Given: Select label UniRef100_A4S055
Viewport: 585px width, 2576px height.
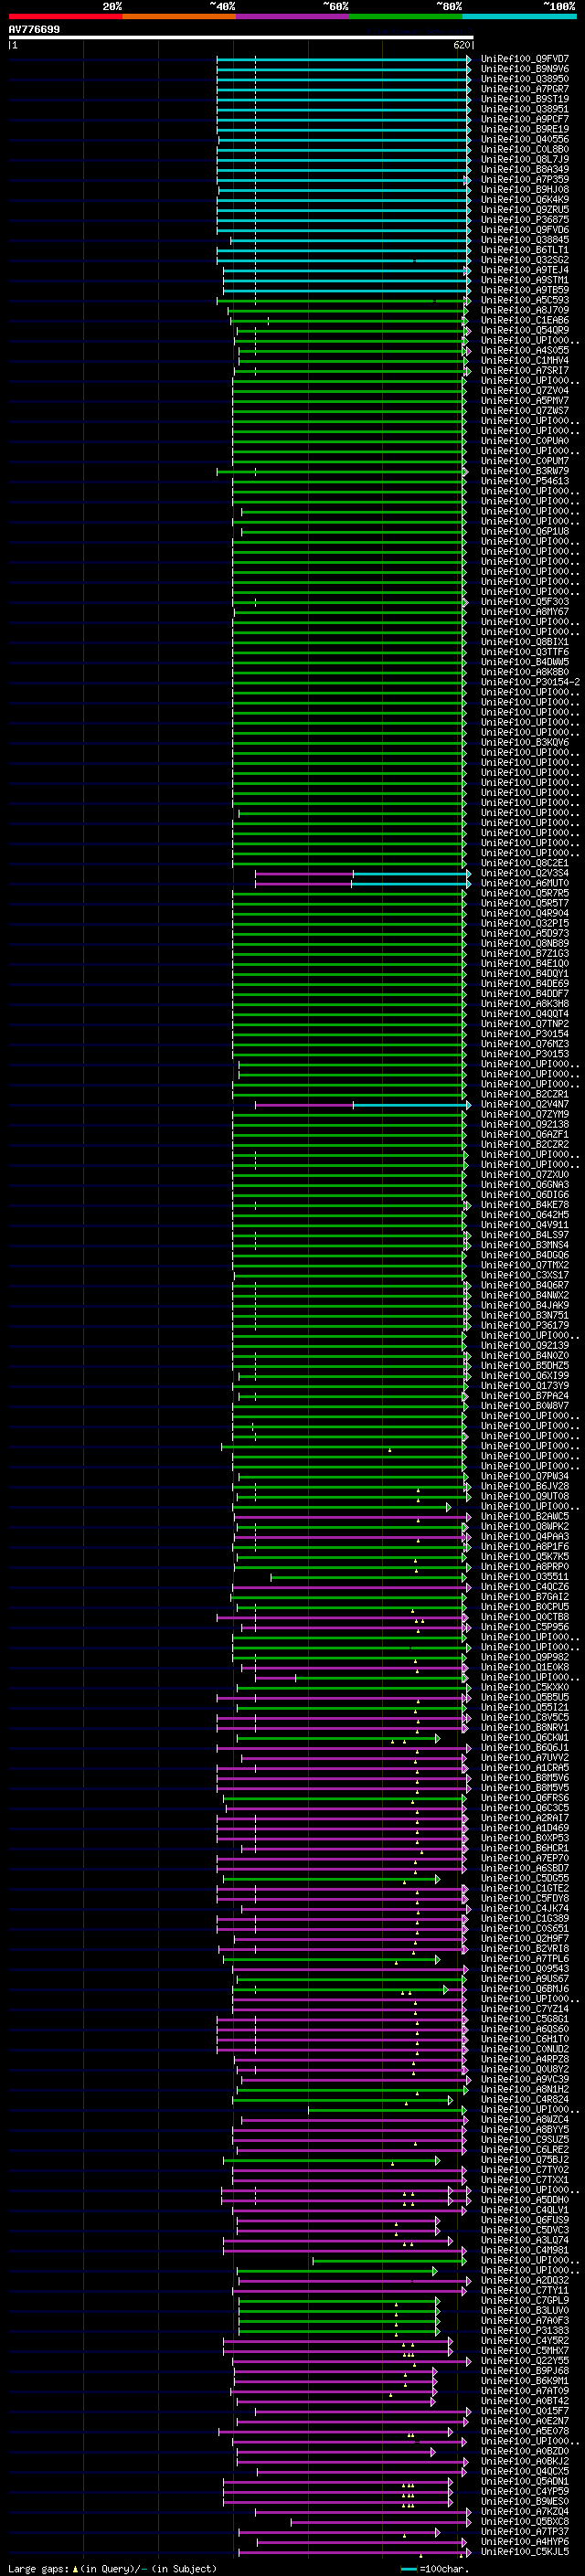Looking at the screenshot, I should pyautogui.click(x=524, y=350).
